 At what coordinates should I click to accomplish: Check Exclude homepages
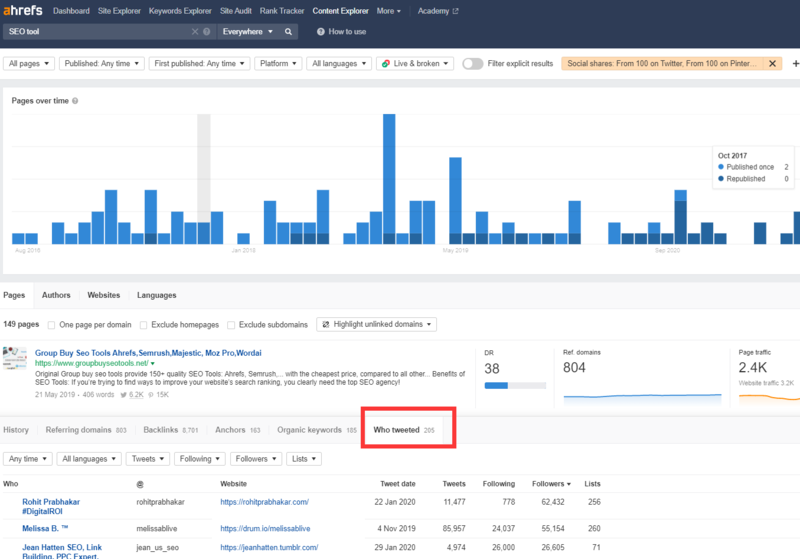point(143,325)
